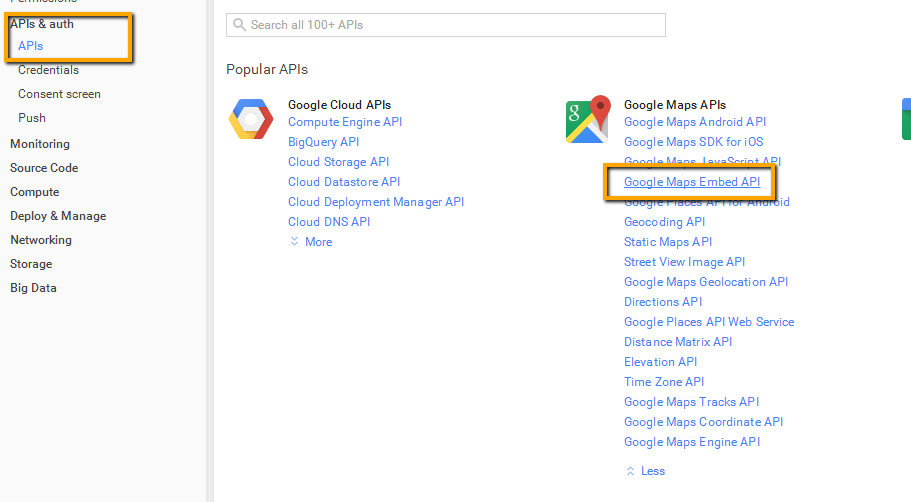Click the Popular APIs heading
This screenshot has height=502, width=911.
coord(267,69)
